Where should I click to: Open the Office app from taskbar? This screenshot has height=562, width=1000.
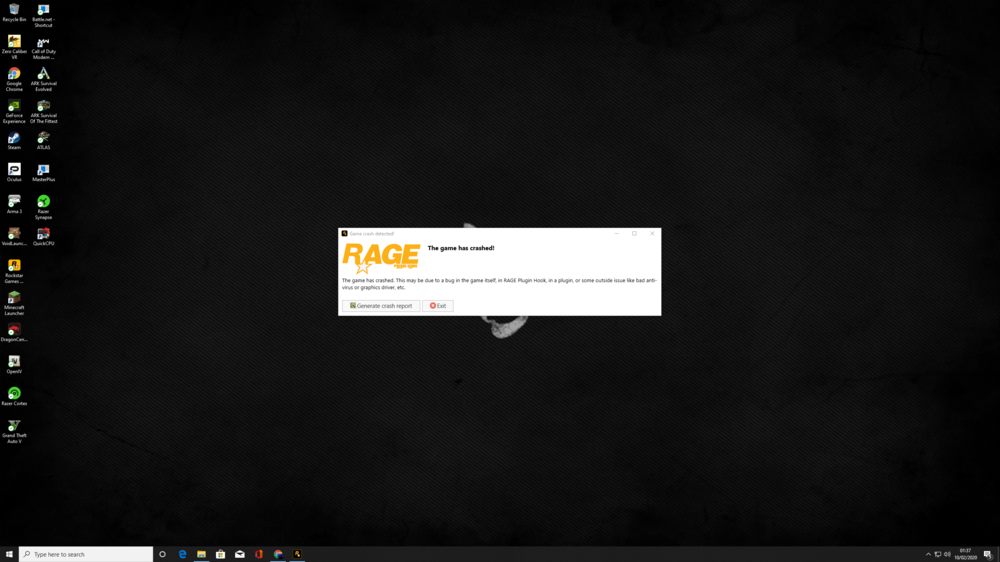[x=259, y=554]
